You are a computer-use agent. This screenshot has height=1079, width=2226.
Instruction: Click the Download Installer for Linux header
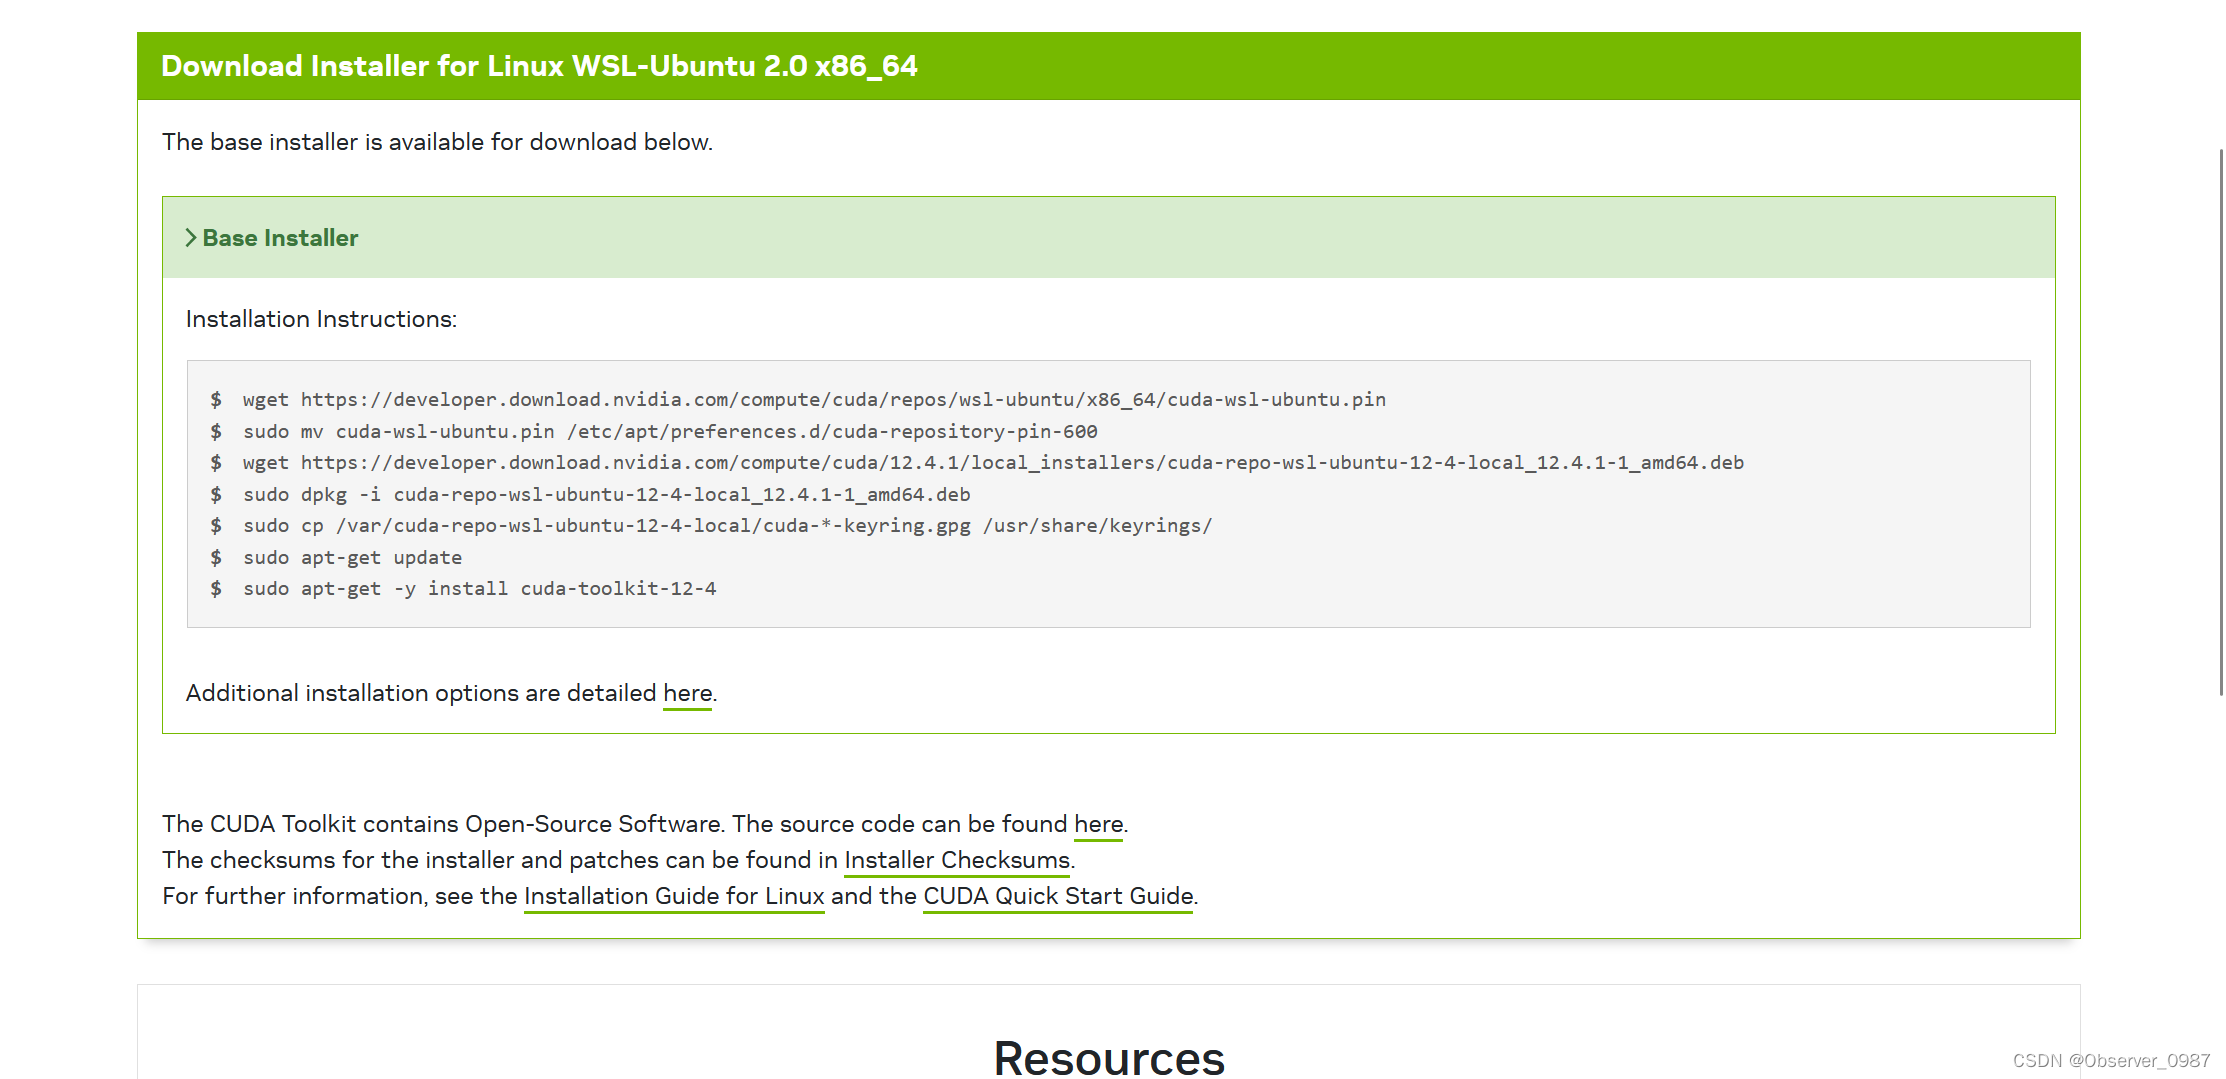click(539, 66)
